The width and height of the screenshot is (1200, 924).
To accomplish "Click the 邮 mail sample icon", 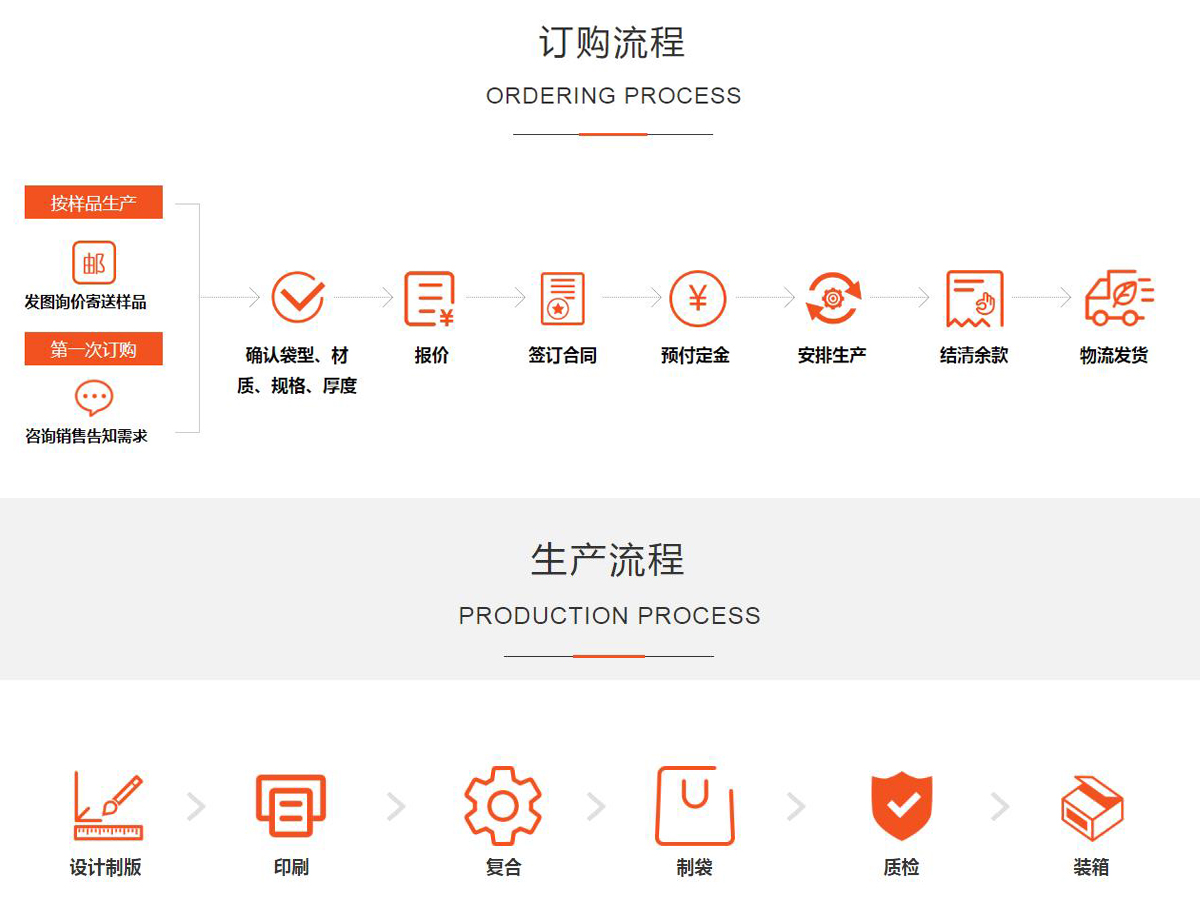I will (94, 263).
